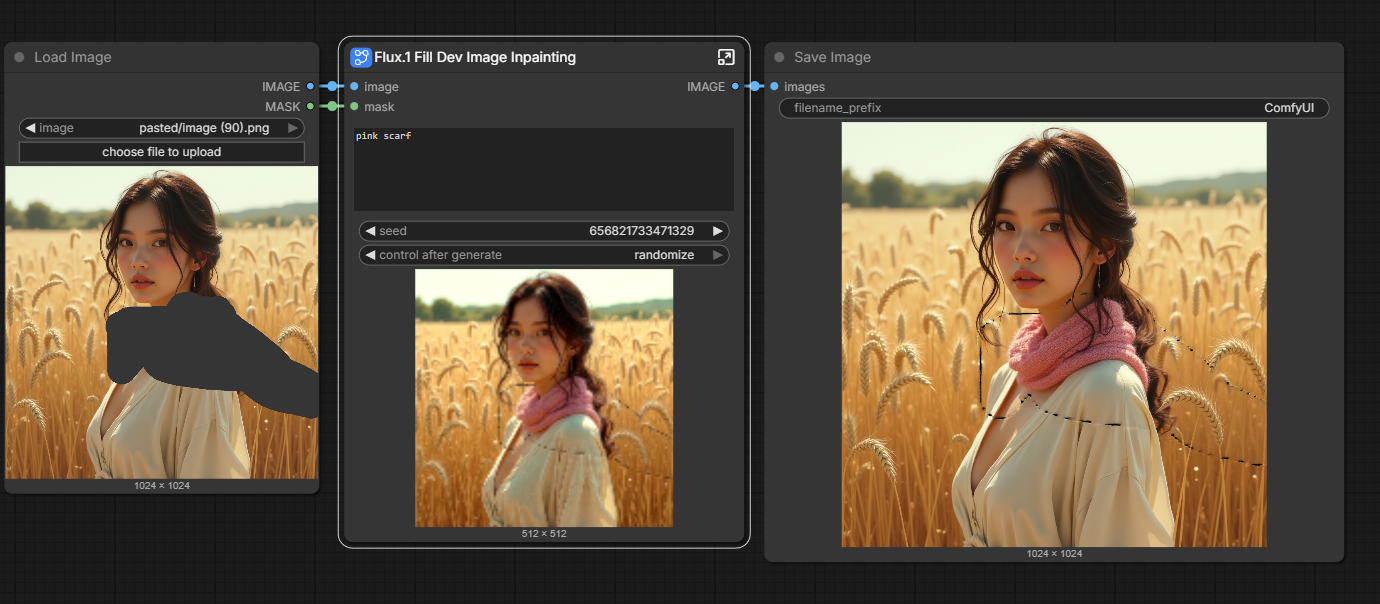Viewport: 1380px width, 604px height.
Task: Click the 512 × 512 size label
Action: pyautogui.click(x=544, y=534)
